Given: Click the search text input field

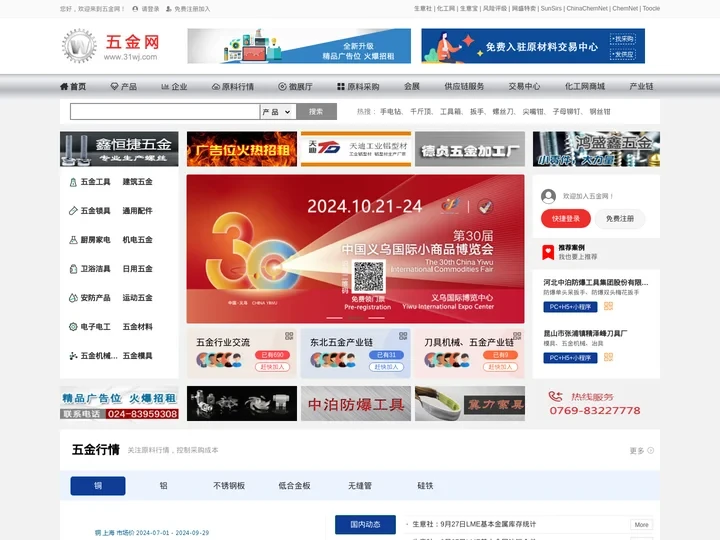Looking at the screenshot, I should click(165, 112).
